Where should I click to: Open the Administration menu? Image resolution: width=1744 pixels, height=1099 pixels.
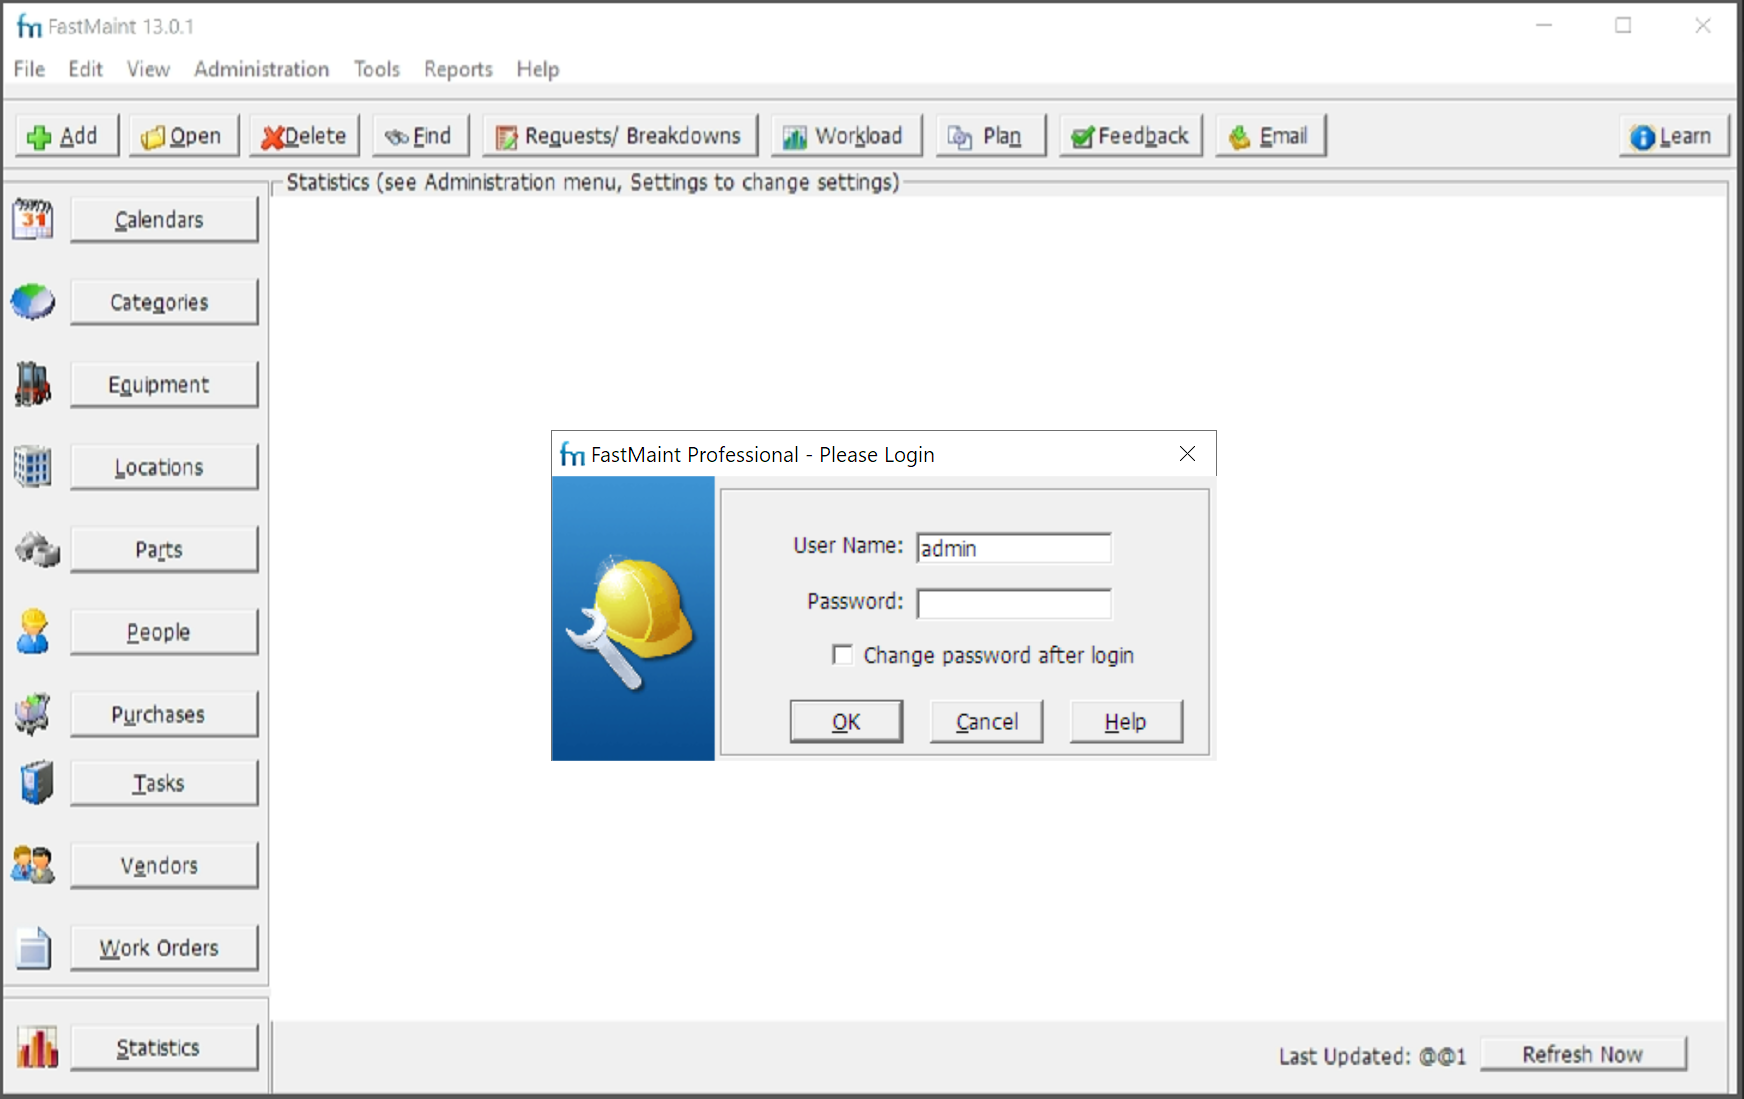coord(261,69)
